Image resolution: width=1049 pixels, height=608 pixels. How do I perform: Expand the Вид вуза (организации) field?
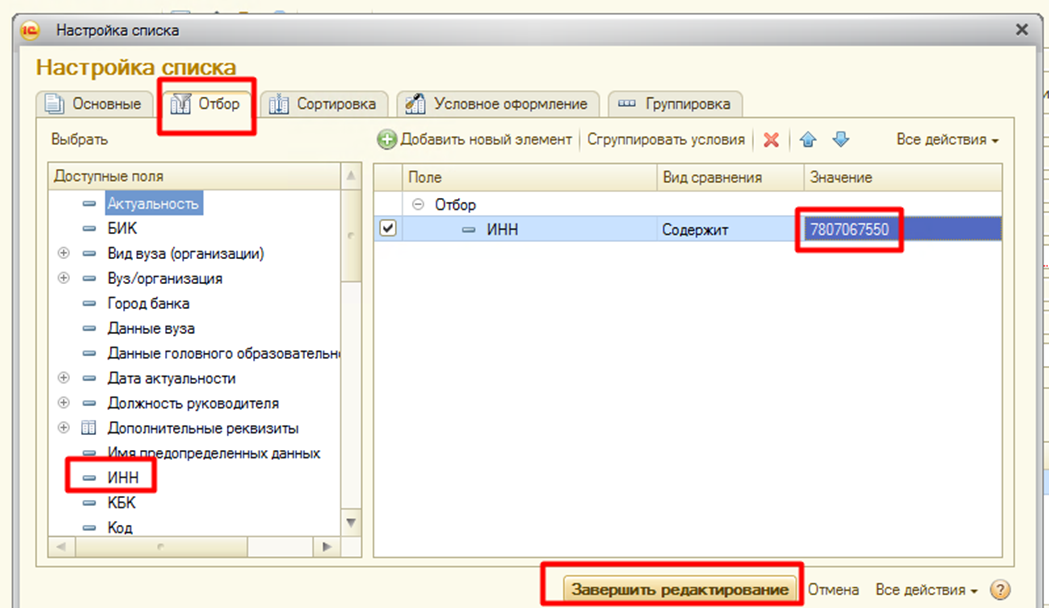click(x=64, y=254)
